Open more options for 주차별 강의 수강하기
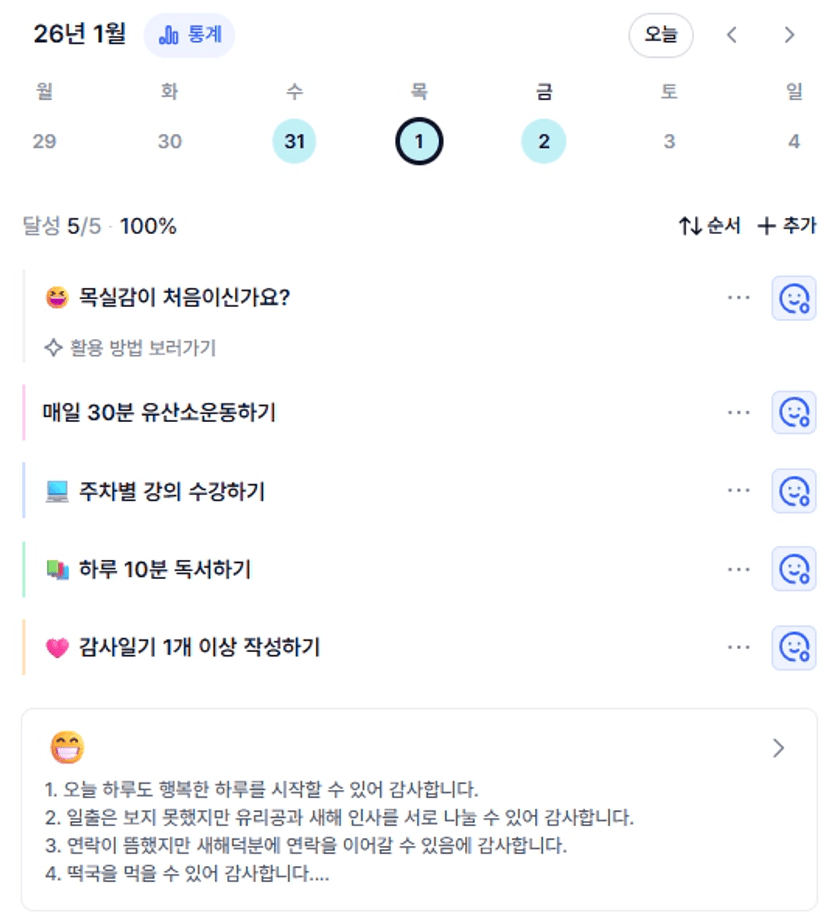This screenshot has width=827, height=916. click(739, 491)
